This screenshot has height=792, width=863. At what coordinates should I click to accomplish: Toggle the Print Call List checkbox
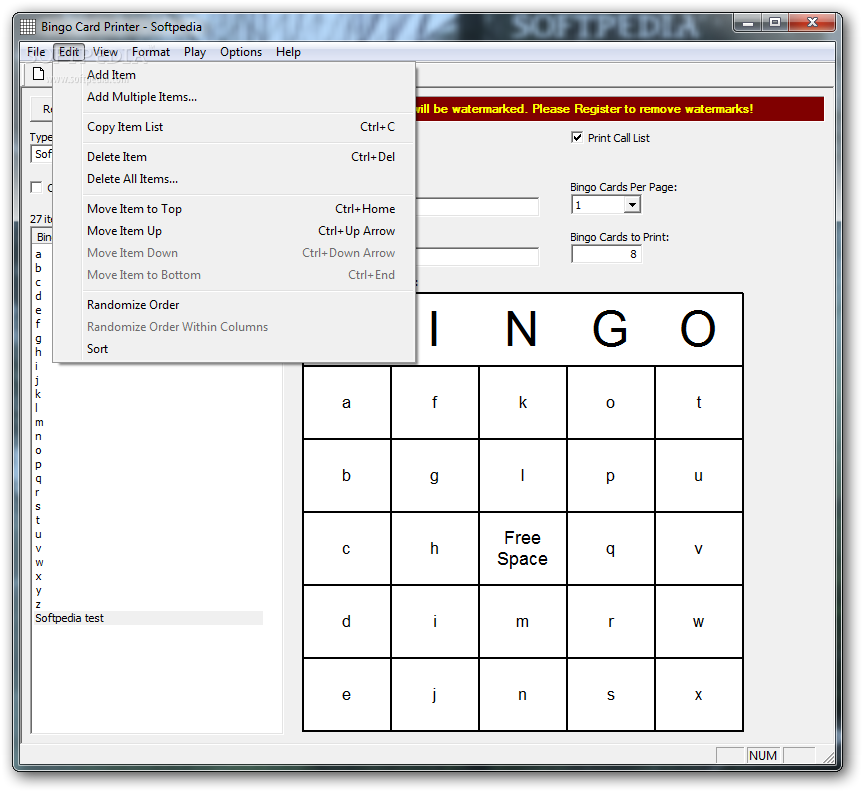[577, 138]
